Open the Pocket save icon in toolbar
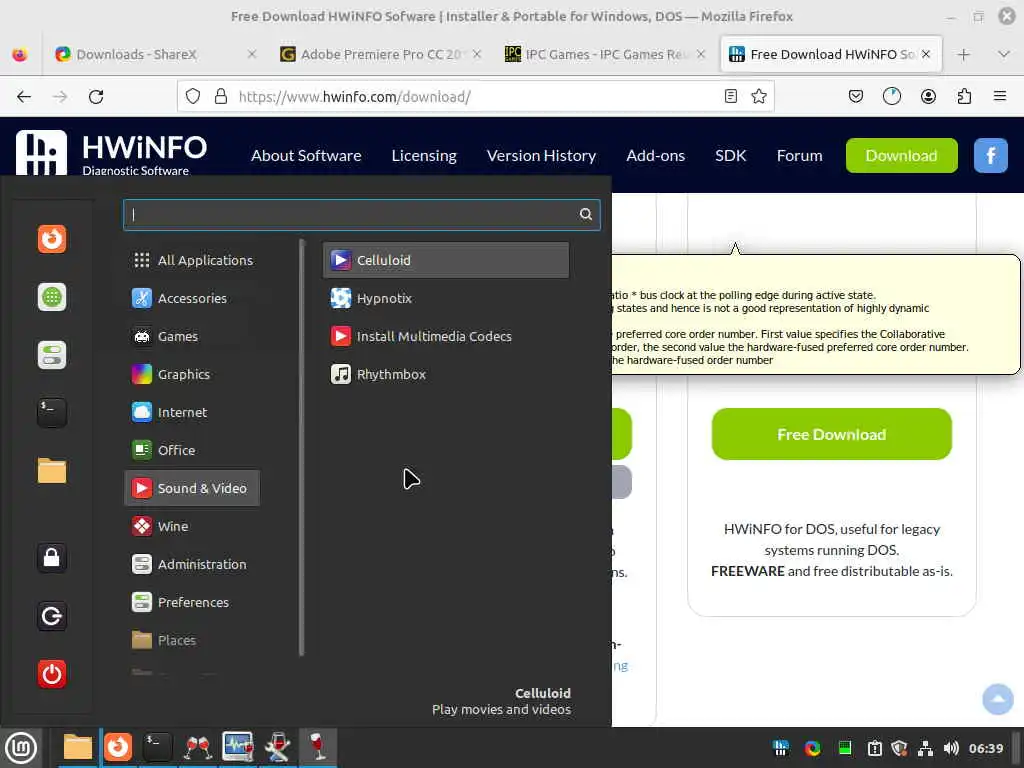The height and width of the screenshot is (768, 1024). point(856,97)
